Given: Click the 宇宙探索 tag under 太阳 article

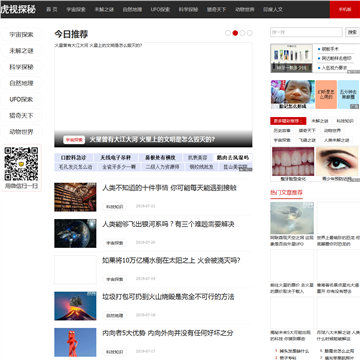Looking at the screenshot, I should point(114,280).
